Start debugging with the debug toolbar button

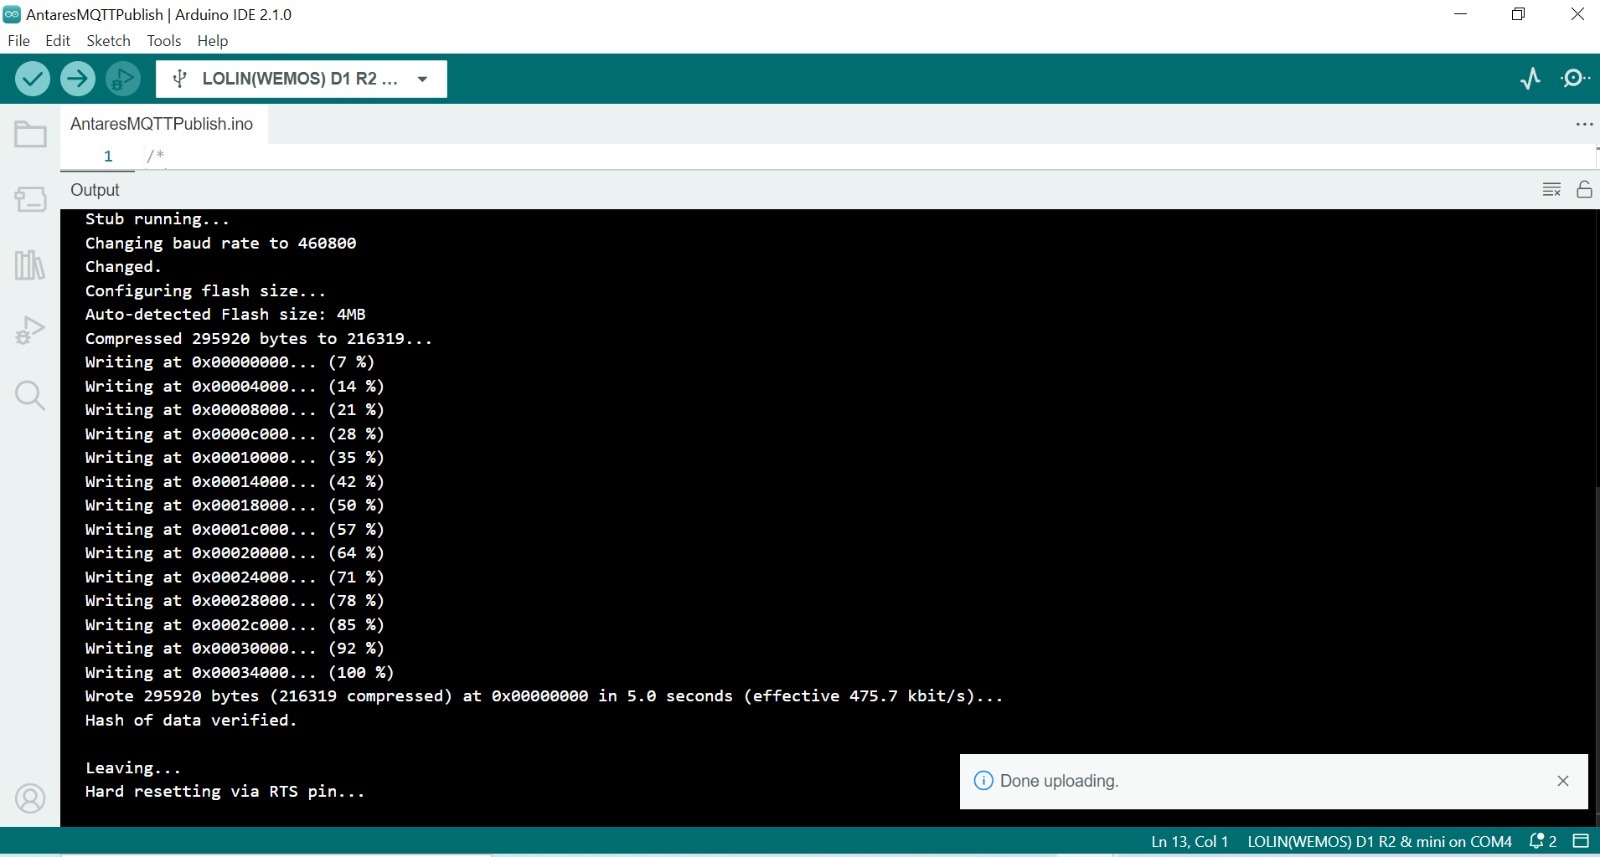pyautogui.click(x=123, y=78)
